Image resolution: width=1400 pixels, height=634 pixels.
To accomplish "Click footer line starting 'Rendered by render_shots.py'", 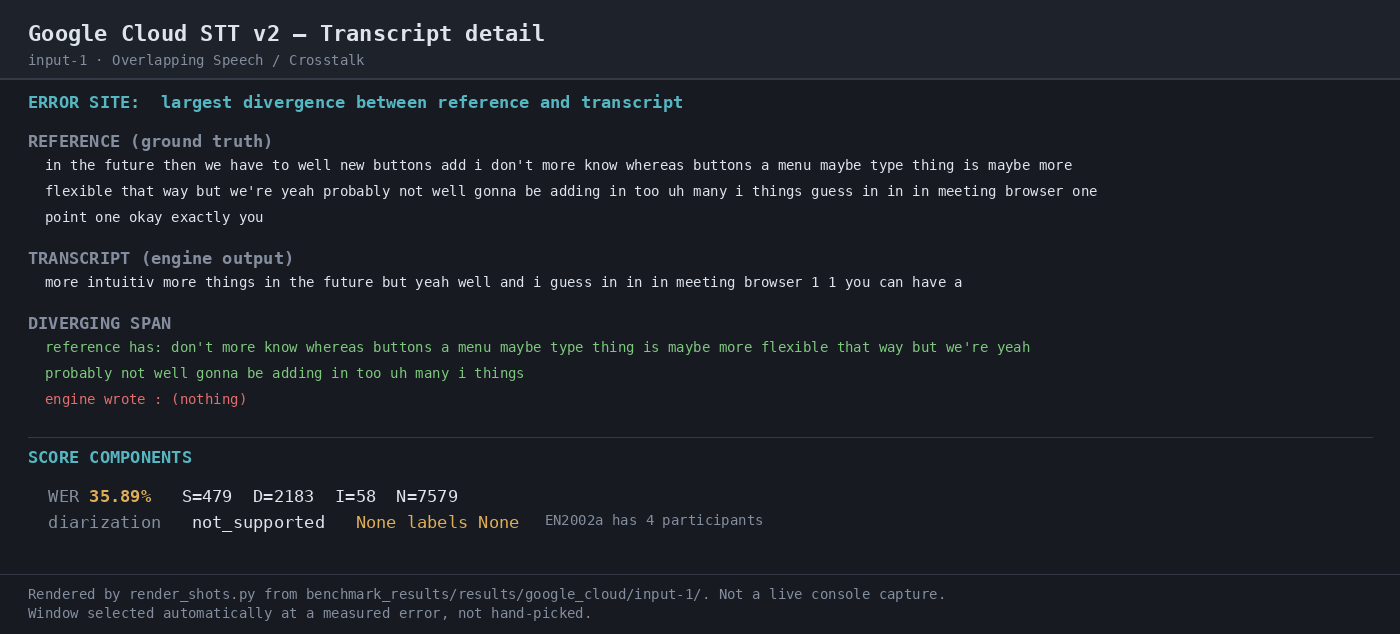I will [487, 595].
